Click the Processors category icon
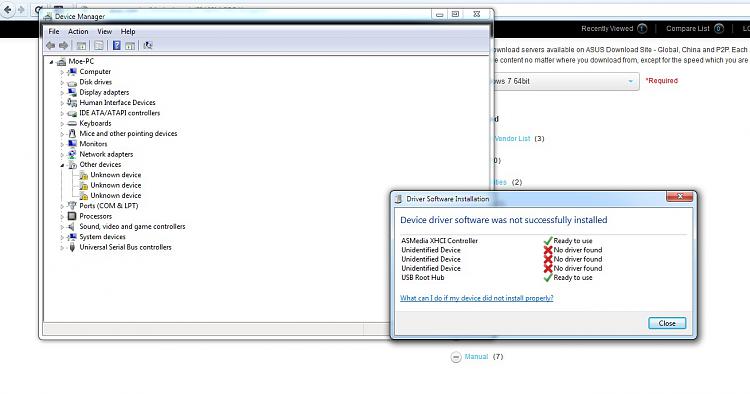The height and width of the screenshot is (394, 750). (x=72, y=216)
